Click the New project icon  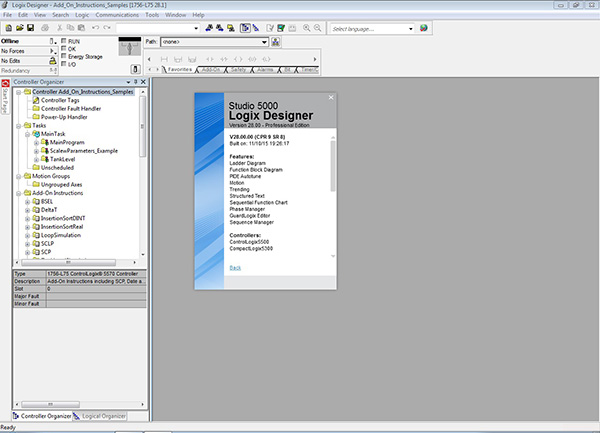[x=8, y=28]
